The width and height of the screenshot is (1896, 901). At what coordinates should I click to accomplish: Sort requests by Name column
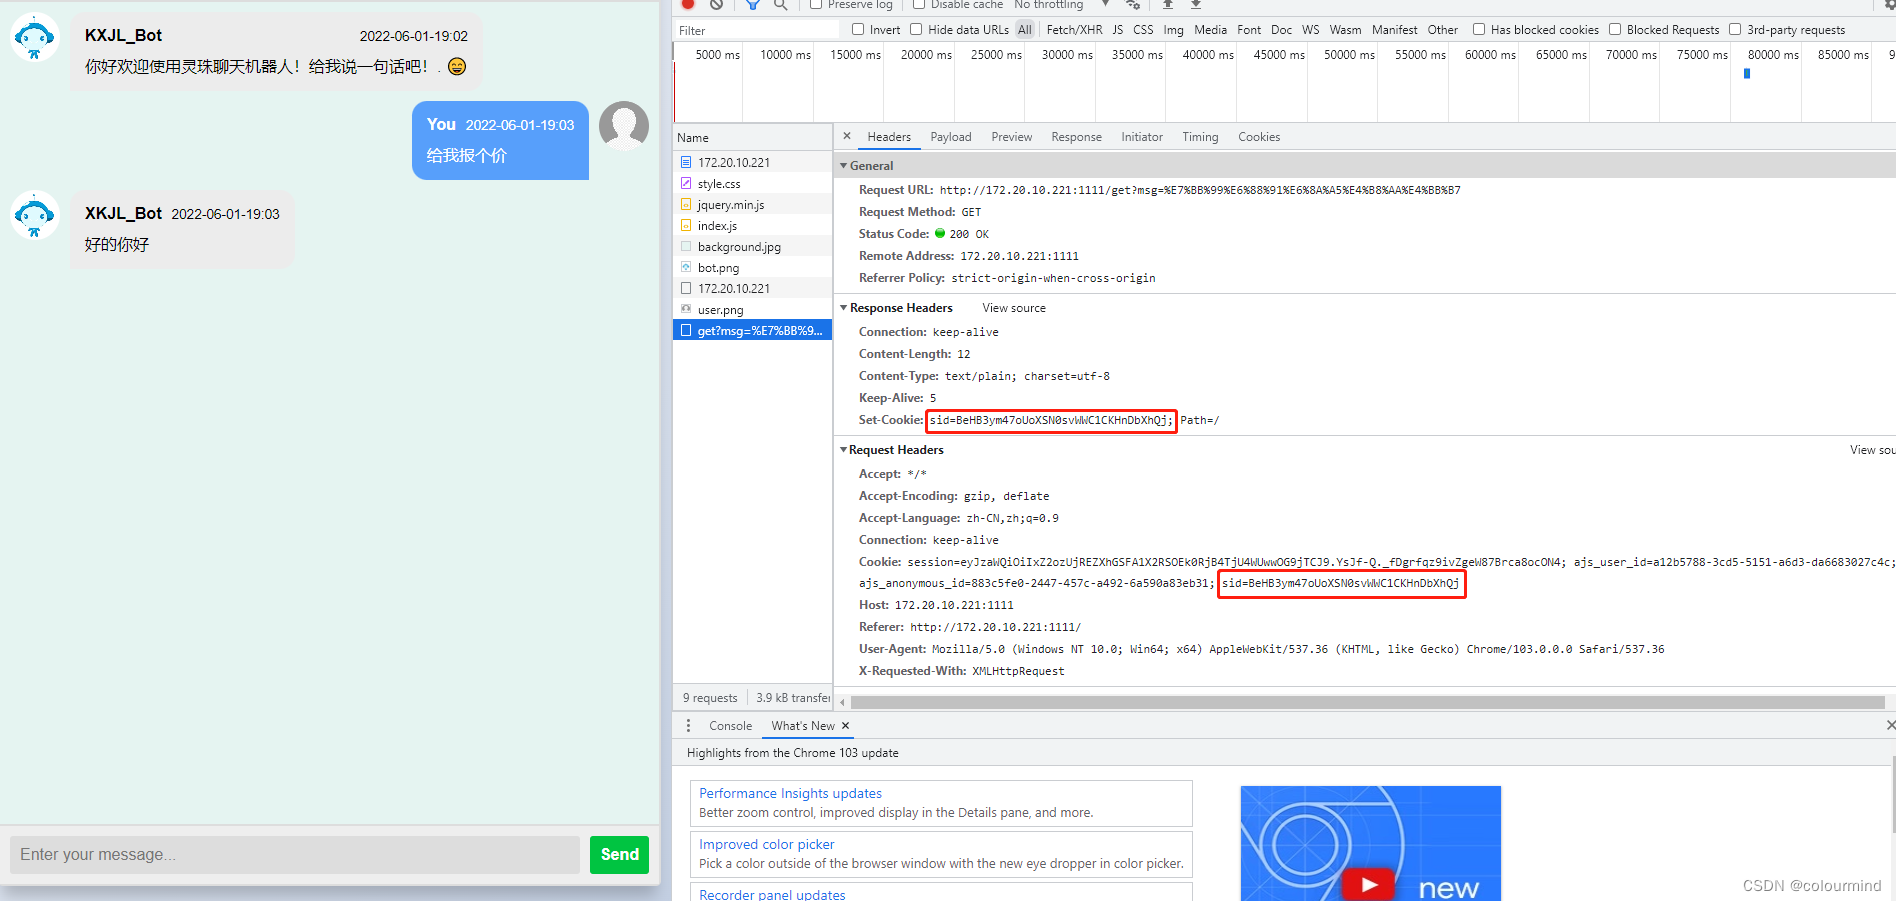coord(752,138)
